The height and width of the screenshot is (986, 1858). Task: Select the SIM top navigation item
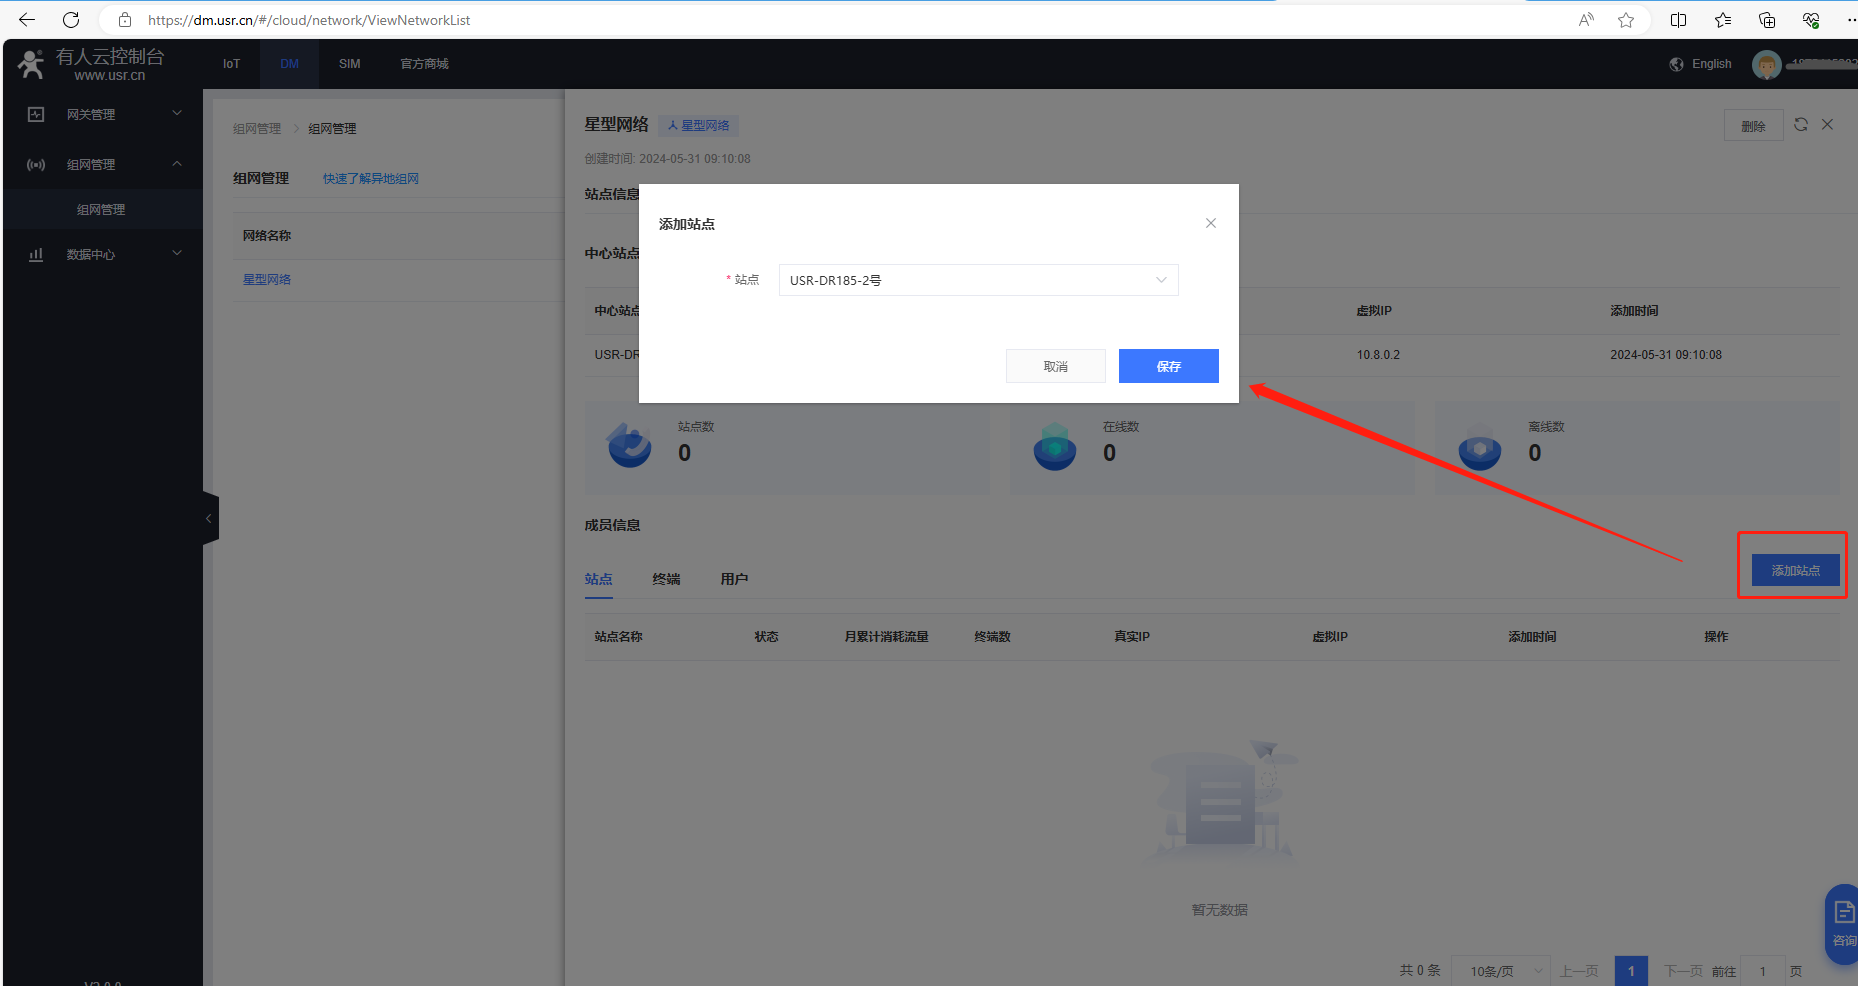349,64
